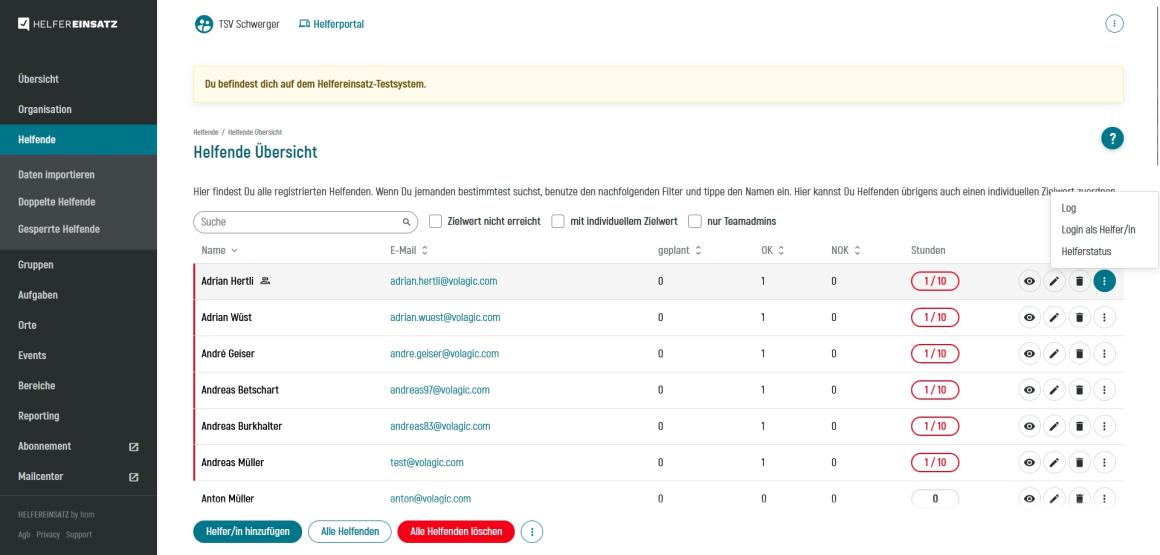Click the trash icon for Andreas Burkhalter

[1079, 426]
